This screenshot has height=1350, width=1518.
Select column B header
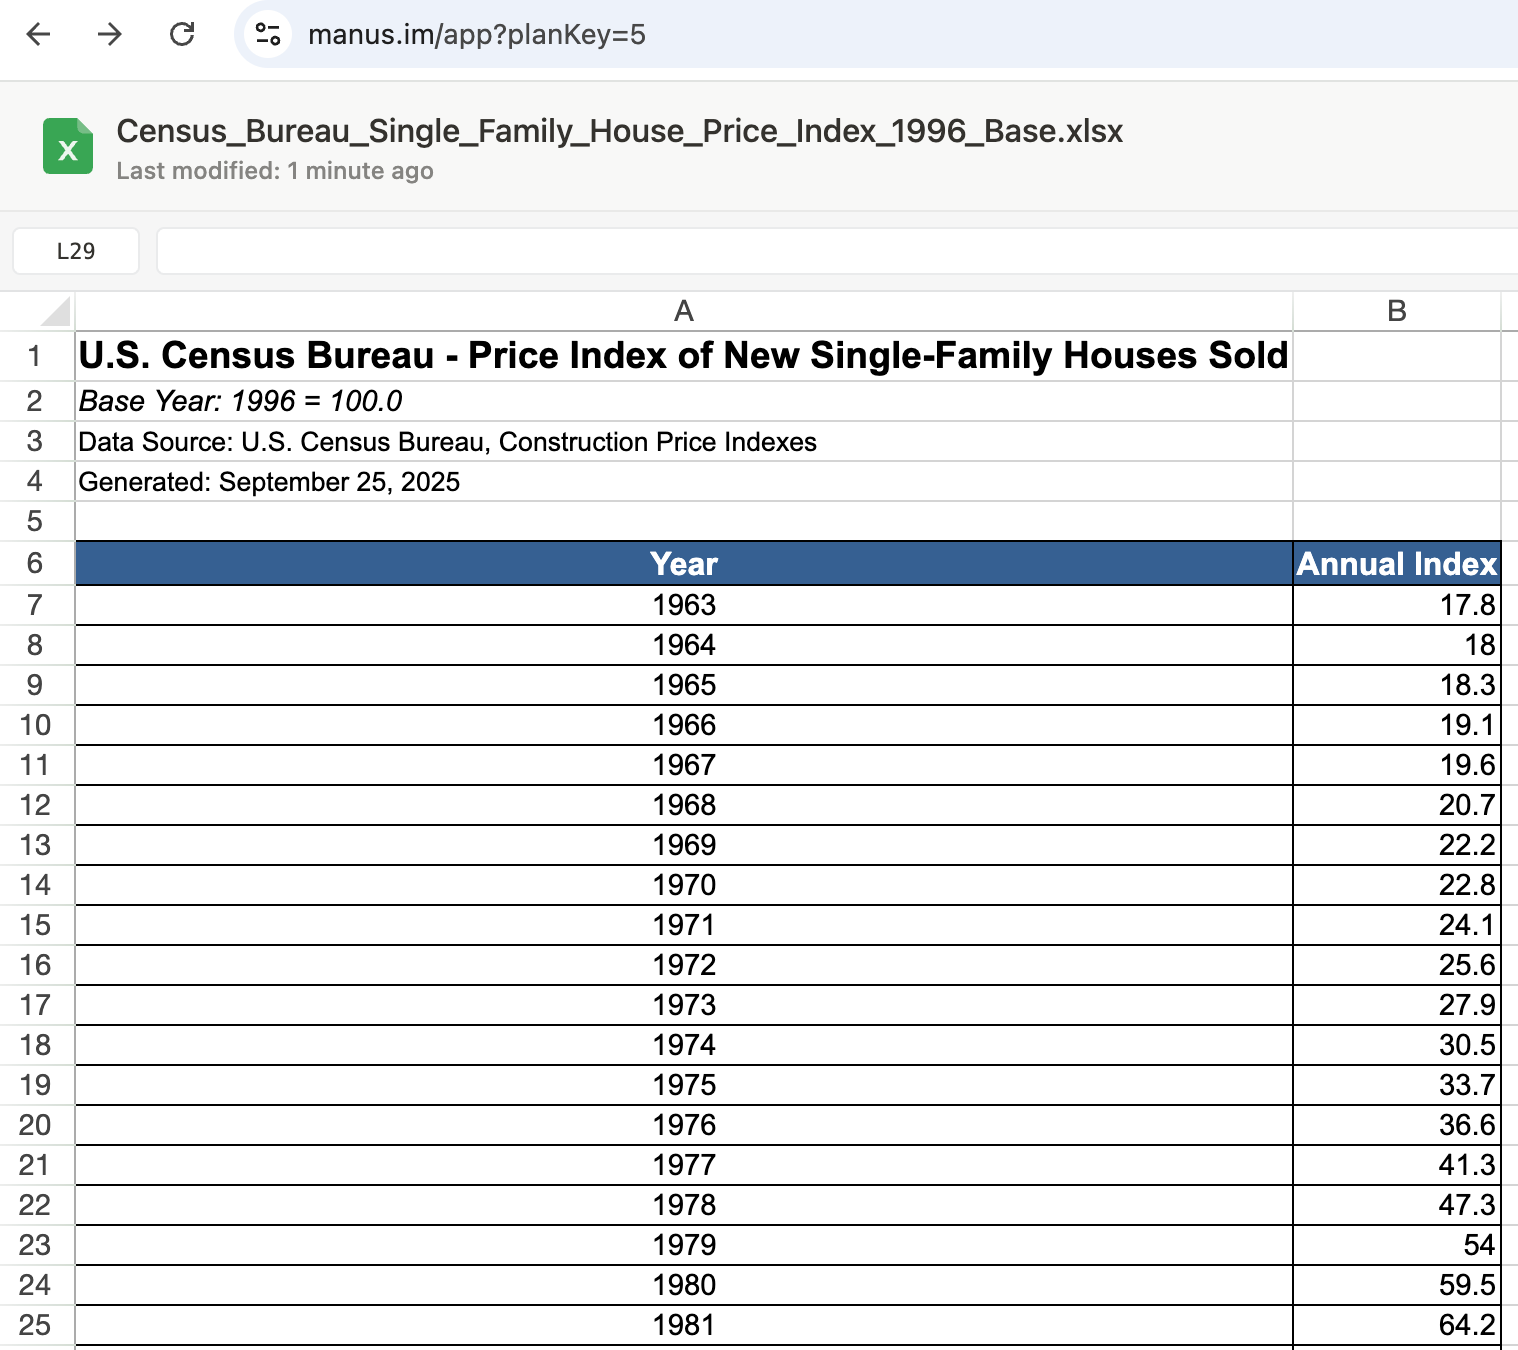1397,311
